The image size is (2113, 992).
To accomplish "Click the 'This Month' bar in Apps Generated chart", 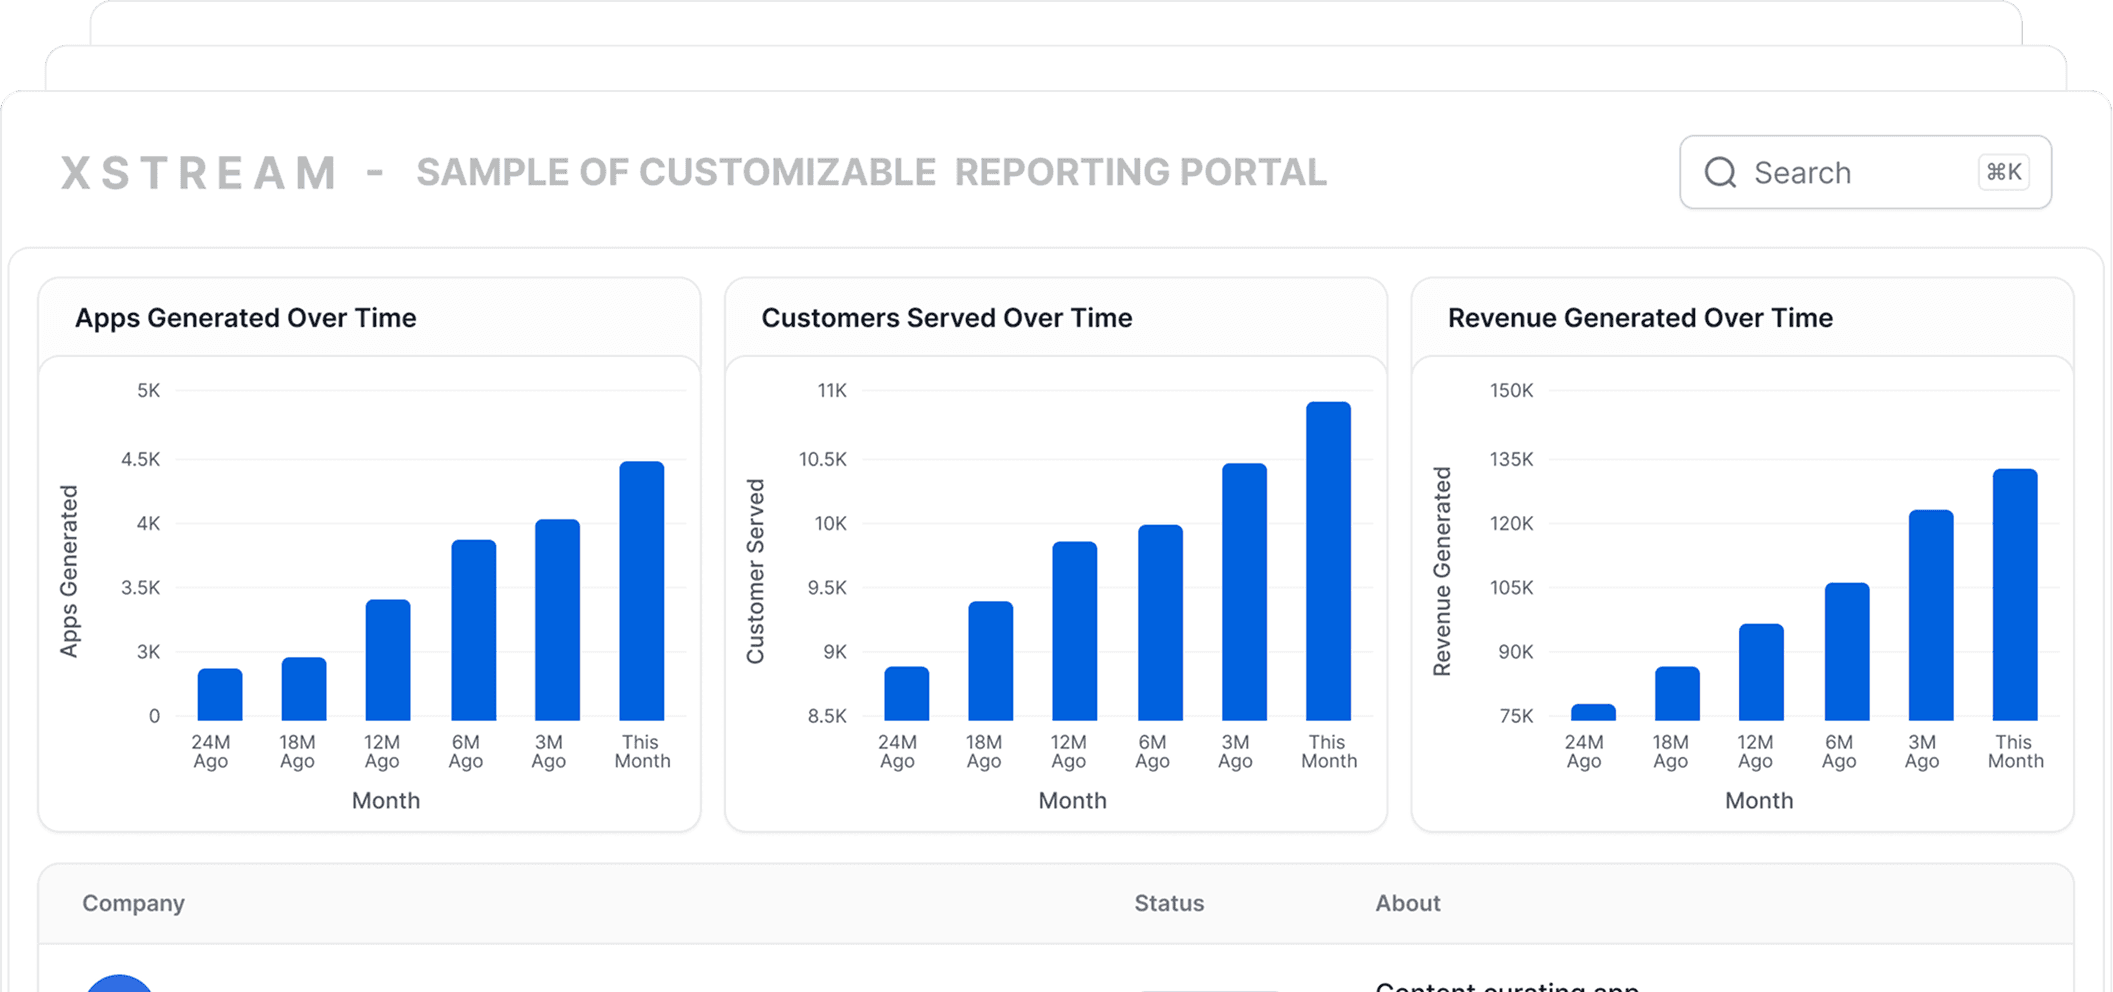I will (642, 591).
